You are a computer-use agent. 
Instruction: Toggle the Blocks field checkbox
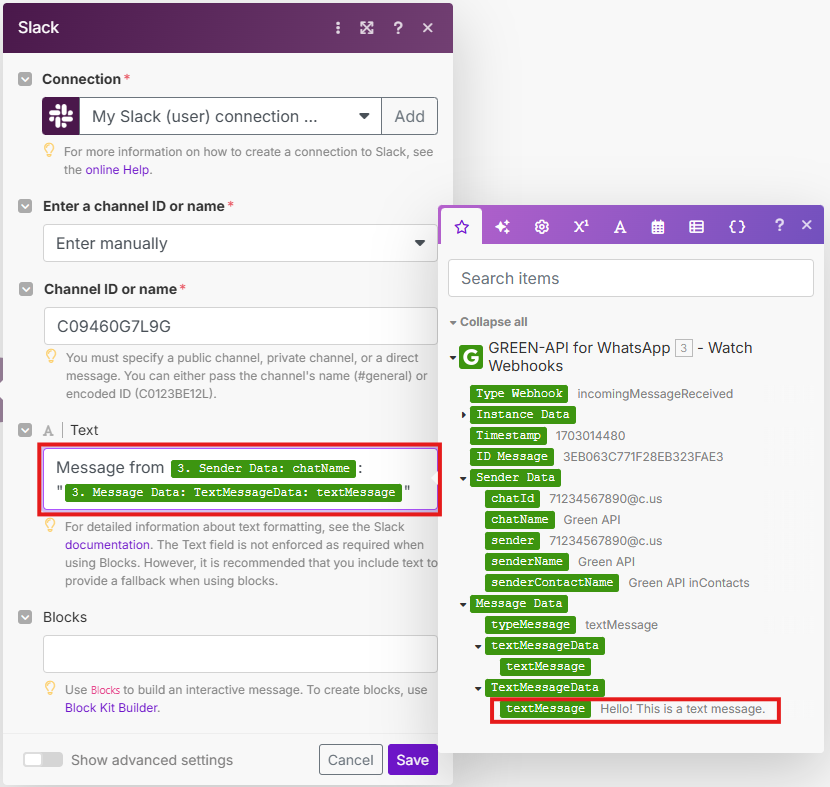click(25, 617)
